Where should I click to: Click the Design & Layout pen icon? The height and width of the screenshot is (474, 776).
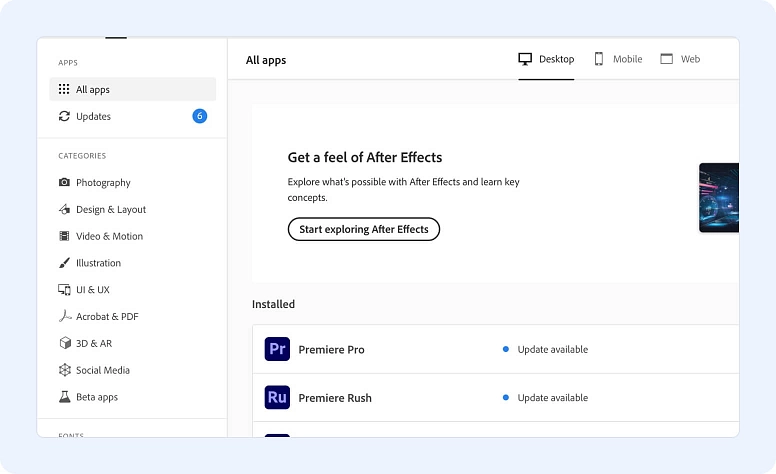(x=64, y=210)
